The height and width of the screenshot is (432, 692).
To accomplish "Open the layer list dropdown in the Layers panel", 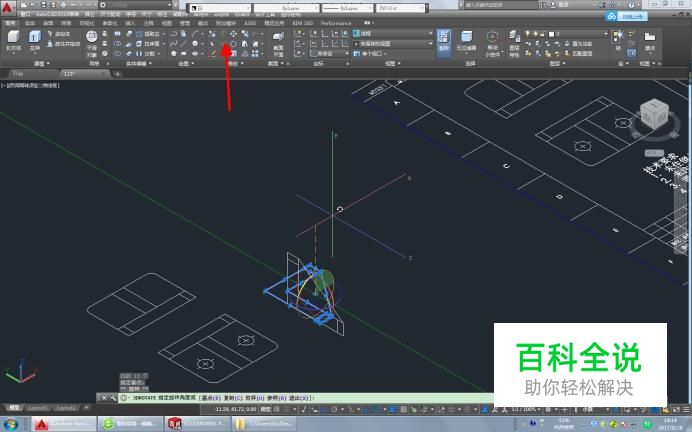I will coord(566,34).
